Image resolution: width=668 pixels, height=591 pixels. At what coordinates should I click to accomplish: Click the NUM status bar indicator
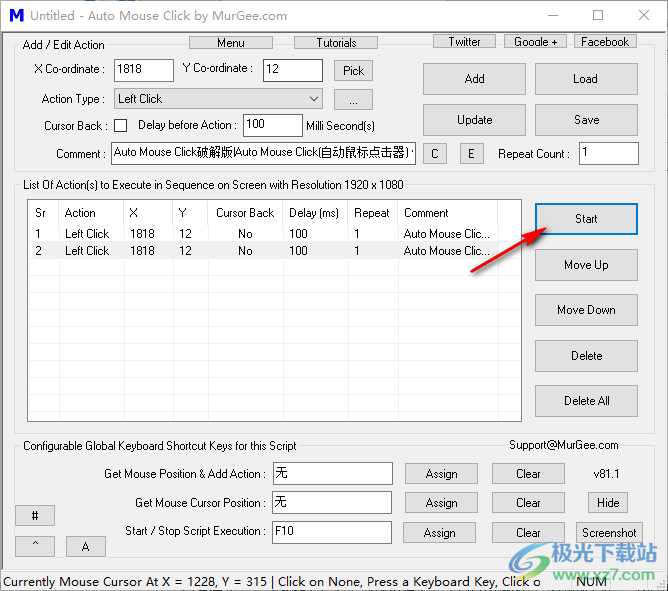coord(591,582)
